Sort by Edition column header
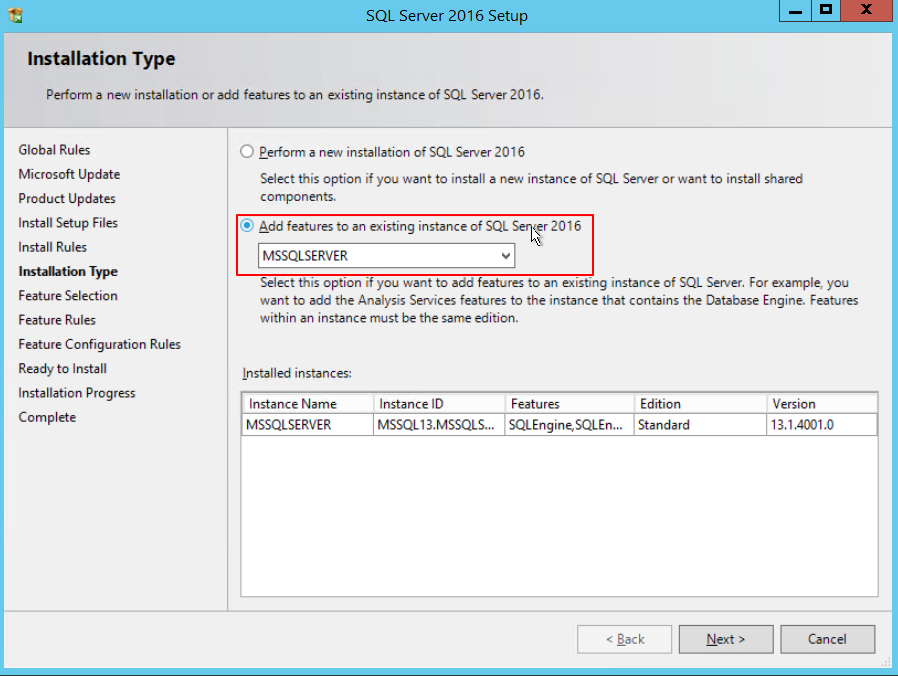The height and width of the screenshot is (676, 898). (700, 404)
